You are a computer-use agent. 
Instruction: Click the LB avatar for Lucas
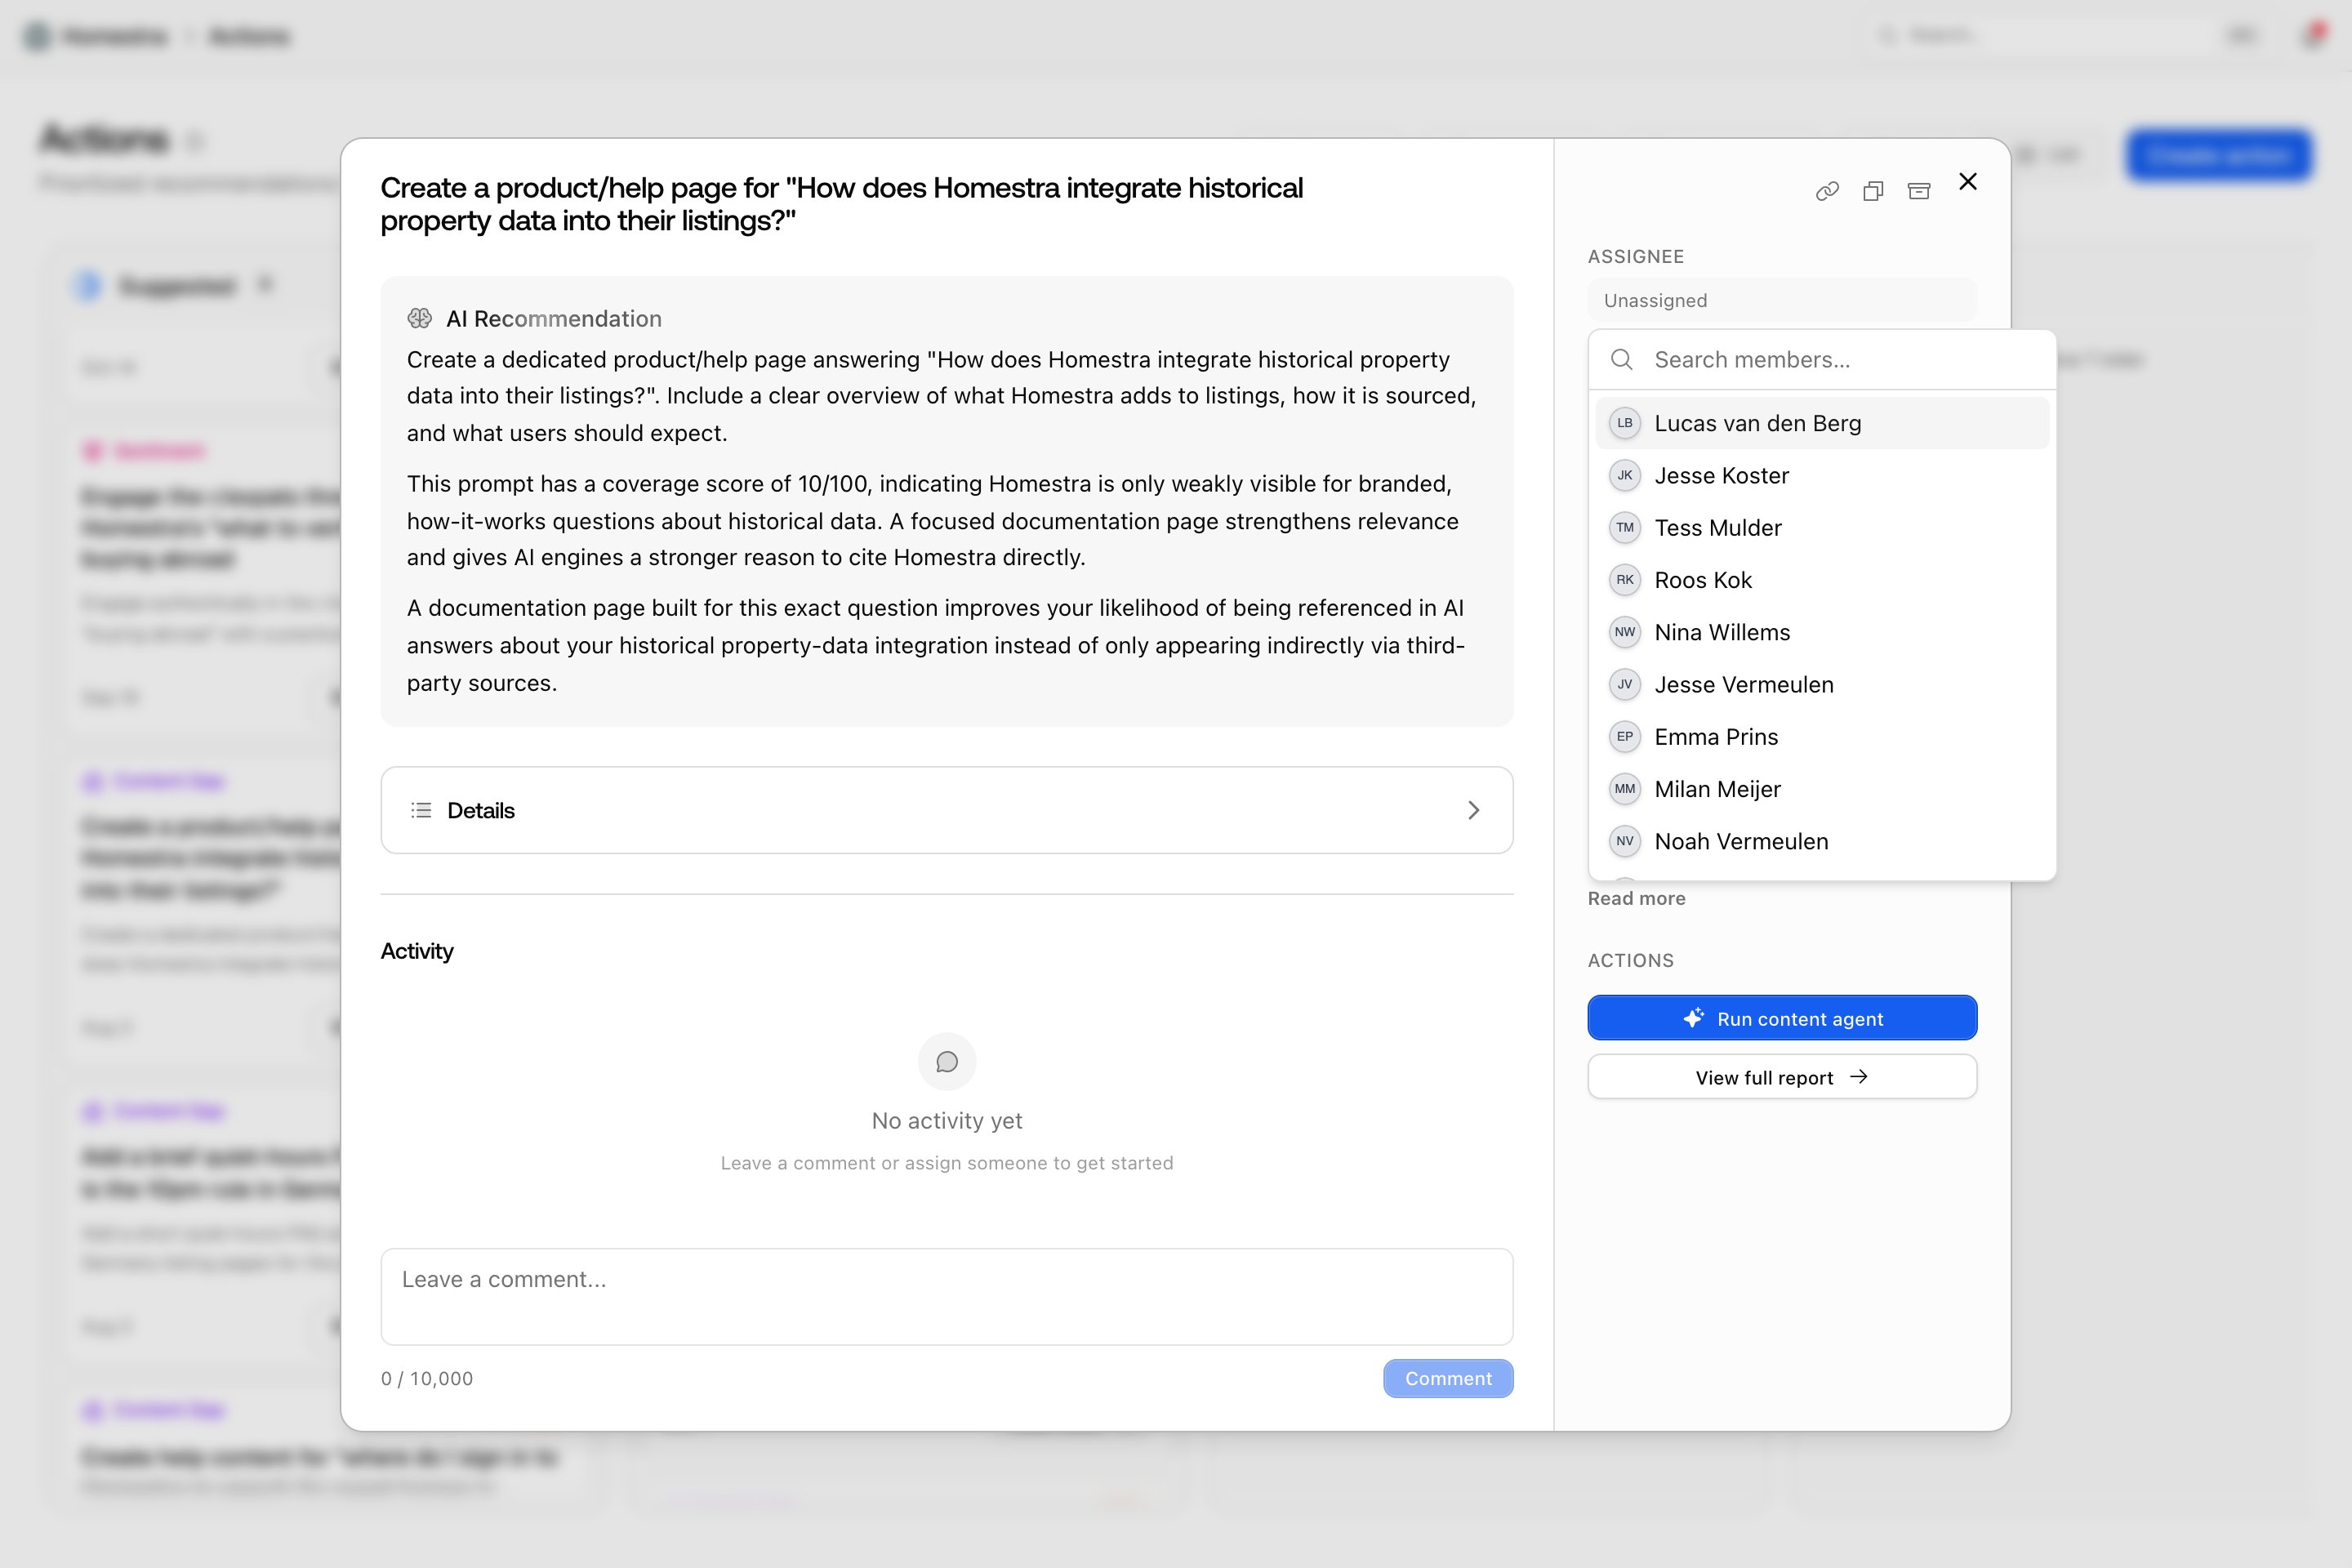point(1625,423)
